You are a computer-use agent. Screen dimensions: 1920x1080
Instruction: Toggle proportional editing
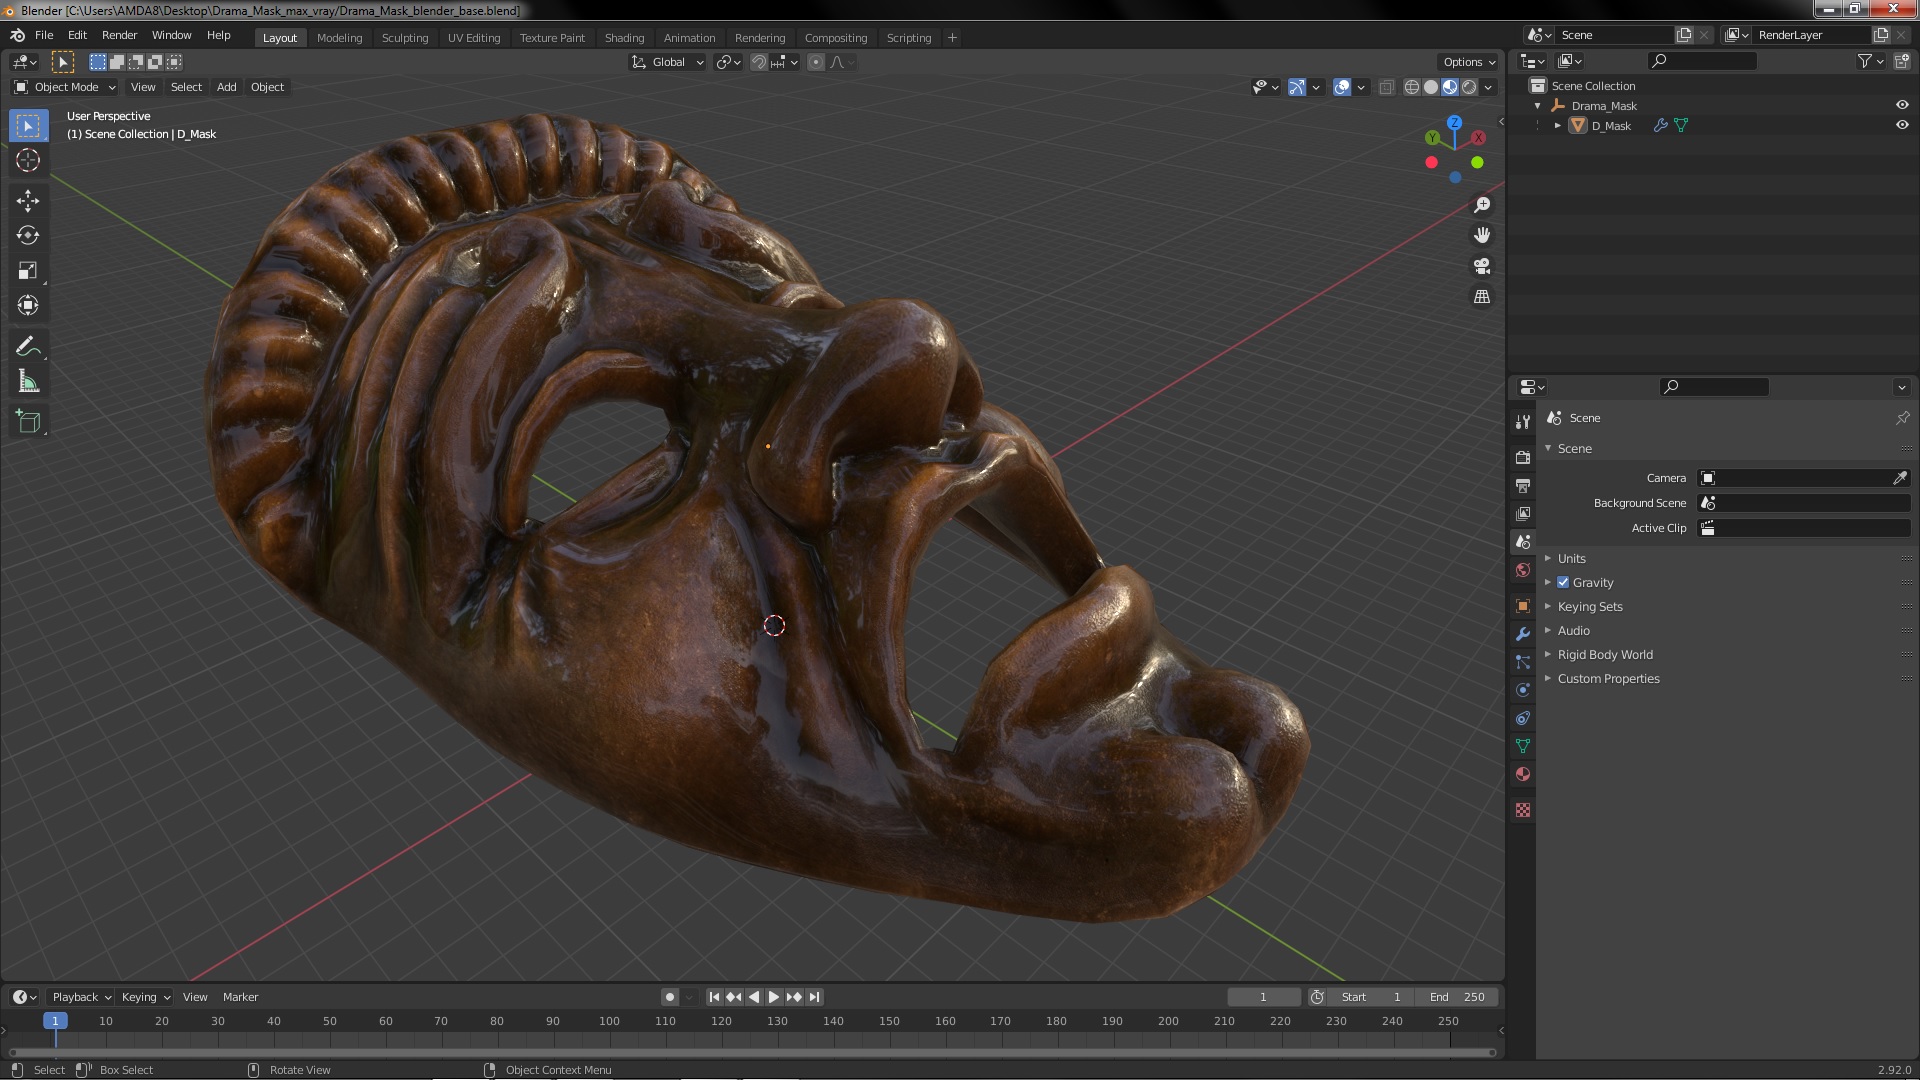pos(816,62)
